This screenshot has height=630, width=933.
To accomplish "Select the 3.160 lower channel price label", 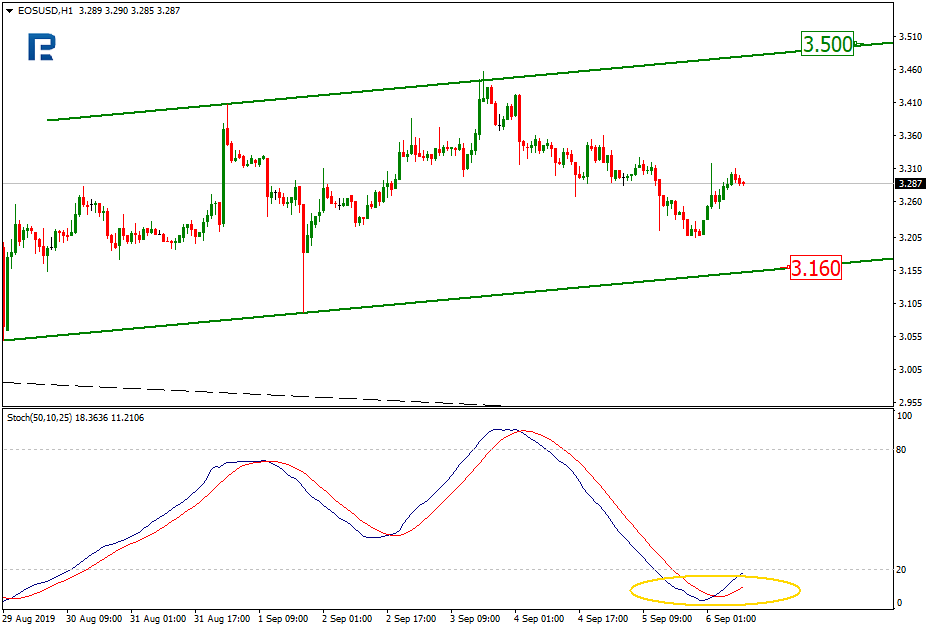I will click(816, 268).
